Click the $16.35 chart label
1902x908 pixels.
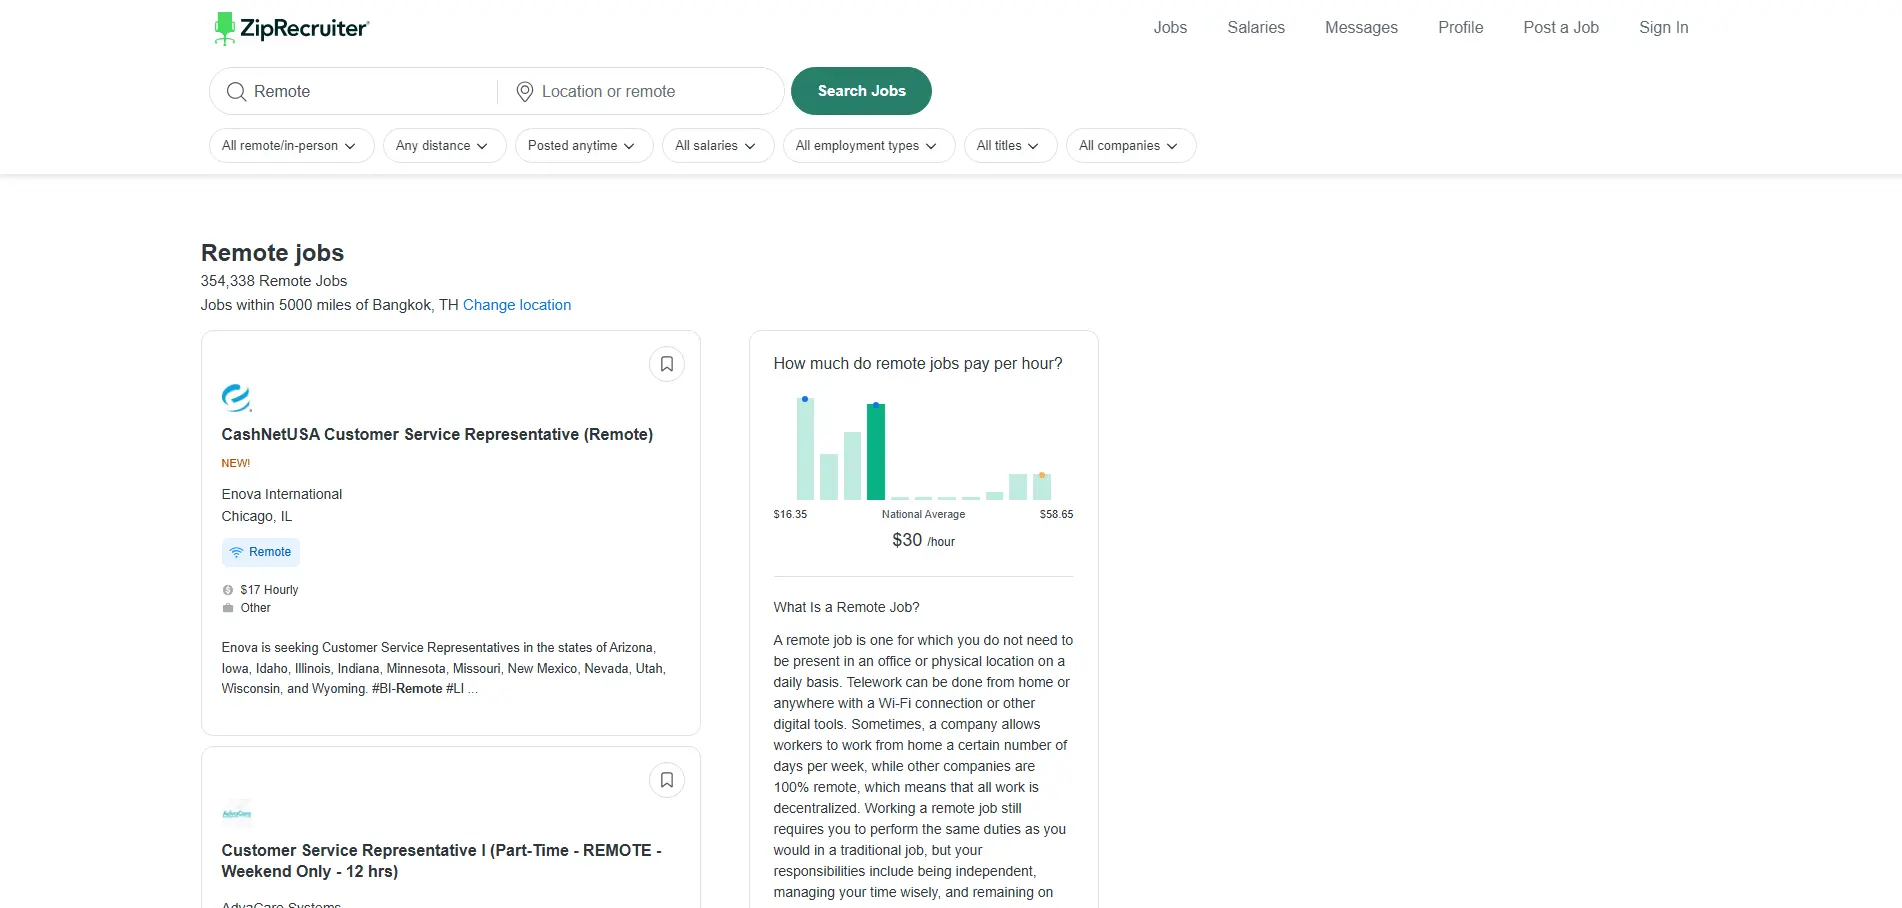tap(790, 515)
